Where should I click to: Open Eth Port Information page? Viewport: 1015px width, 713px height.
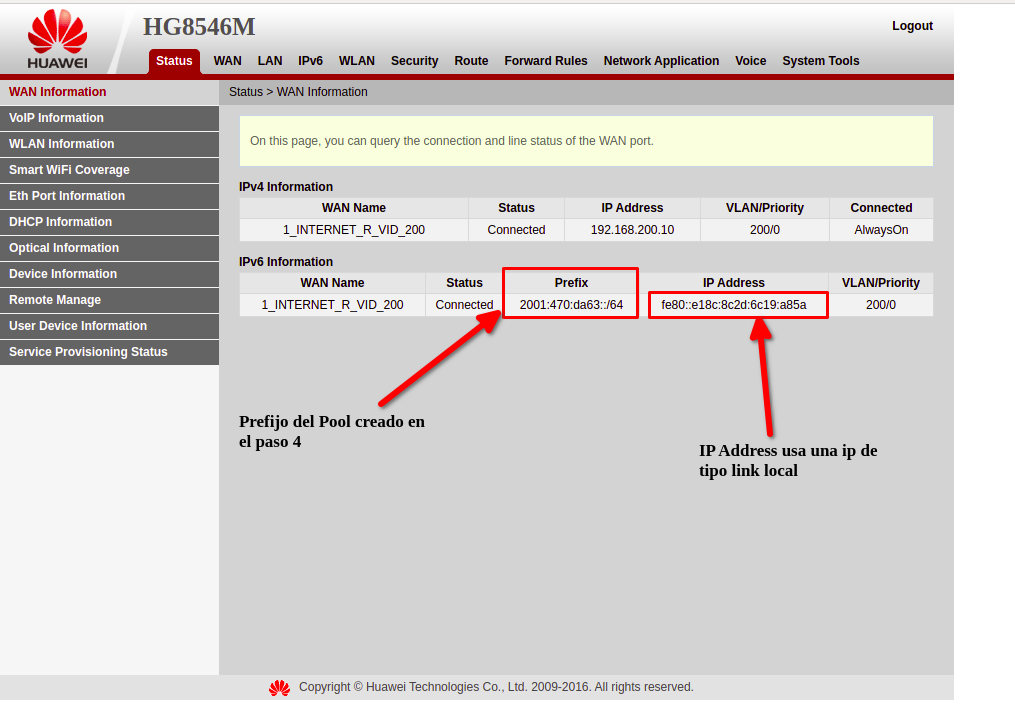coord(67,196)
